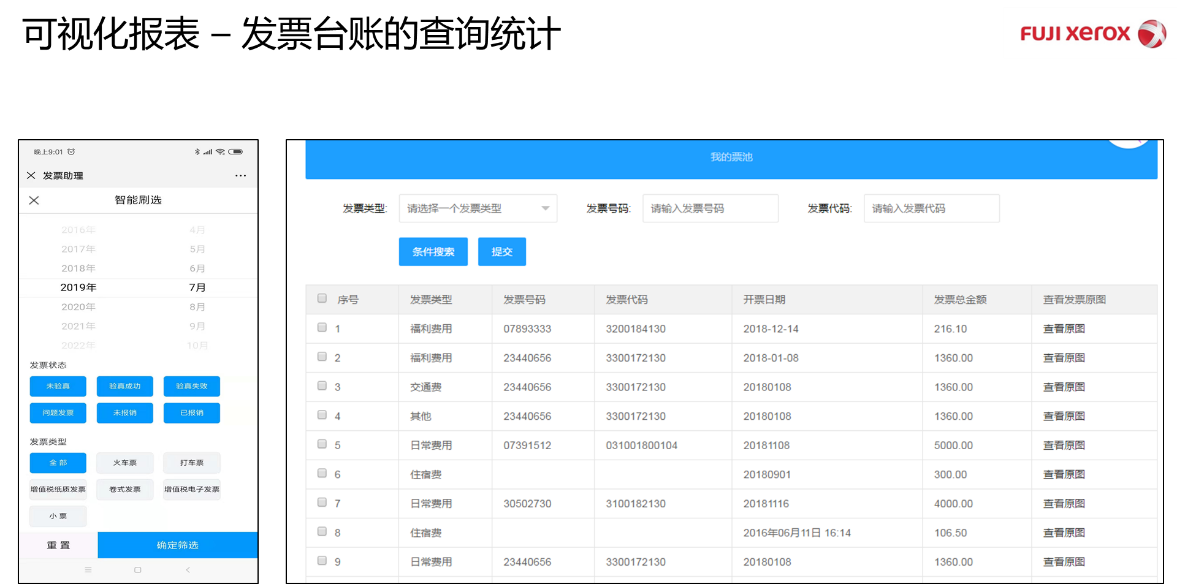The image size is (1177, 584).
Task: Tap the Android home square button
Action: click(137, 570)
